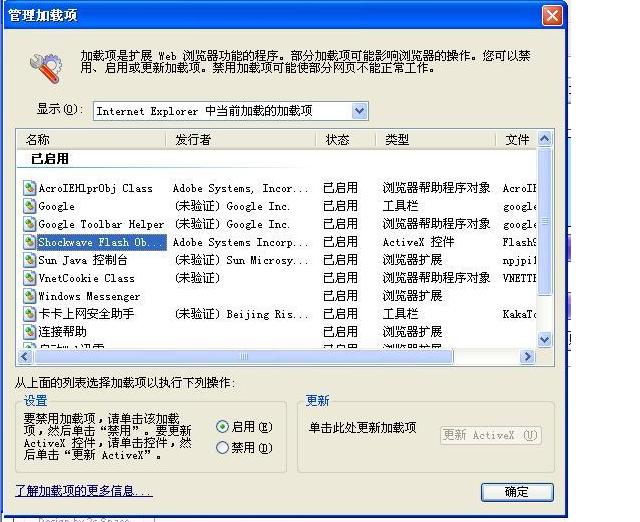Viewport: 640px width, 522px height.
Task: Click publisher Adobe Systems, Incor...
Action: 241,188
